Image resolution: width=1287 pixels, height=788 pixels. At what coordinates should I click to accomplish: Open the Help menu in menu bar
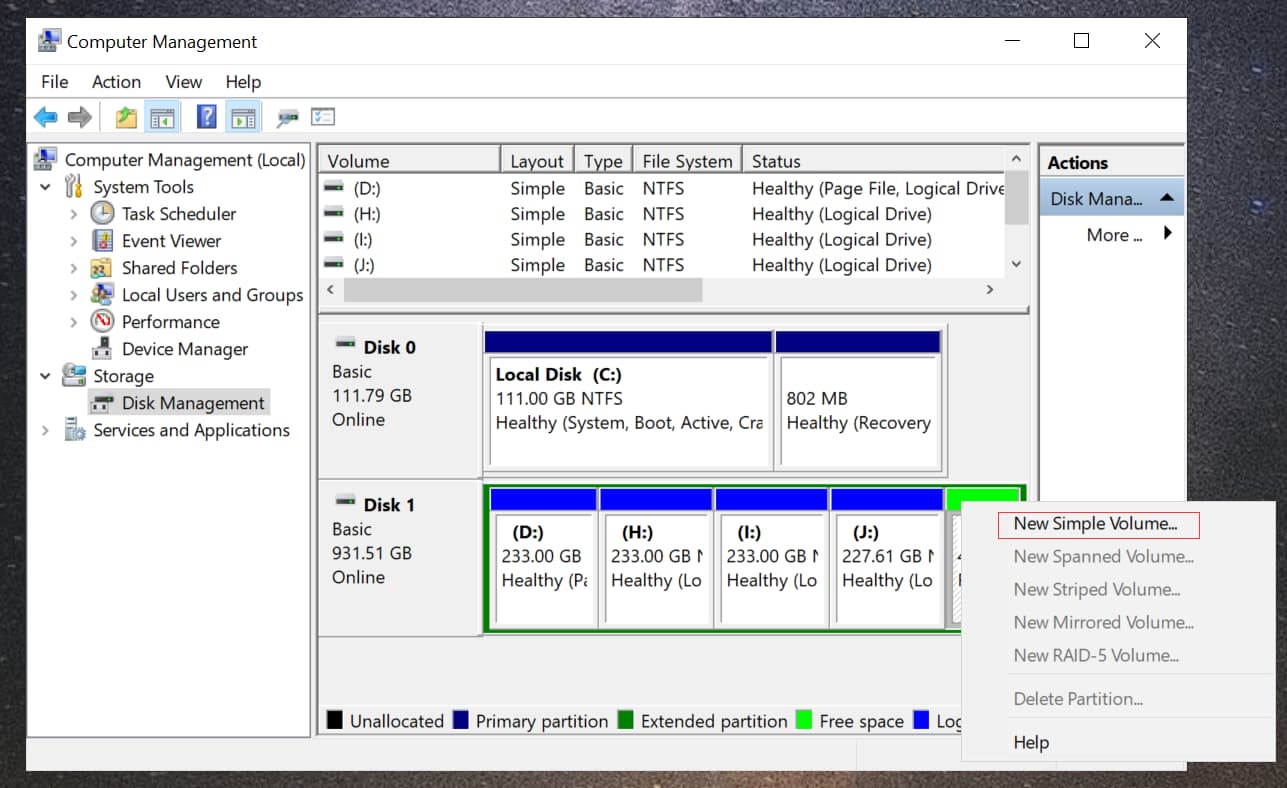coord(243,82)
